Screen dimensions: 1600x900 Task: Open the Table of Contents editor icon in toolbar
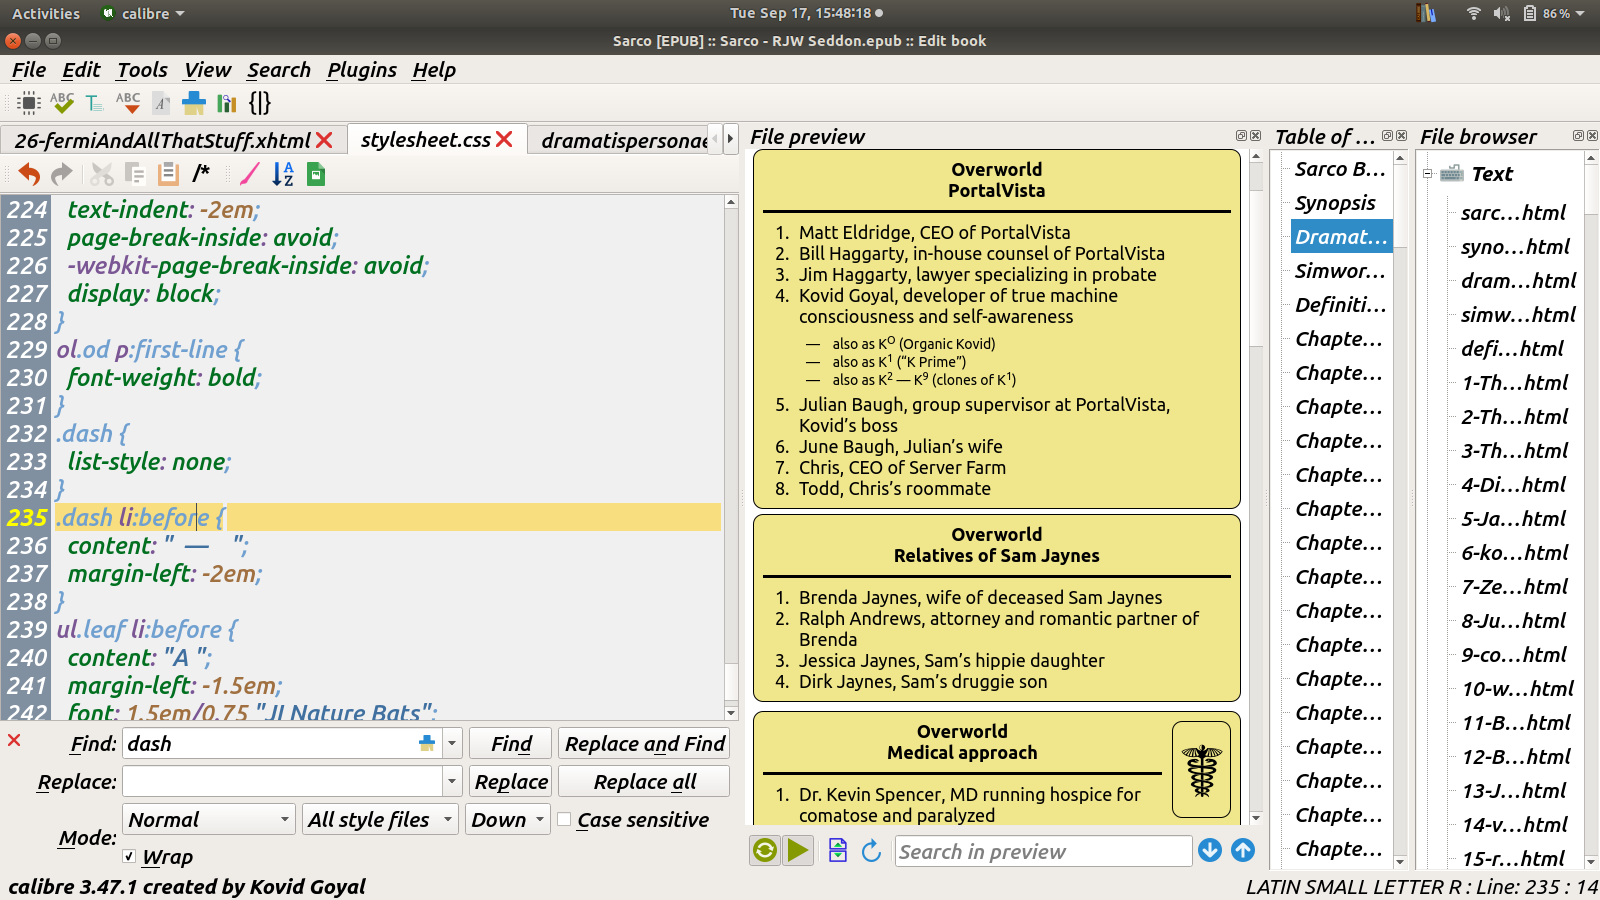(94, 103)
